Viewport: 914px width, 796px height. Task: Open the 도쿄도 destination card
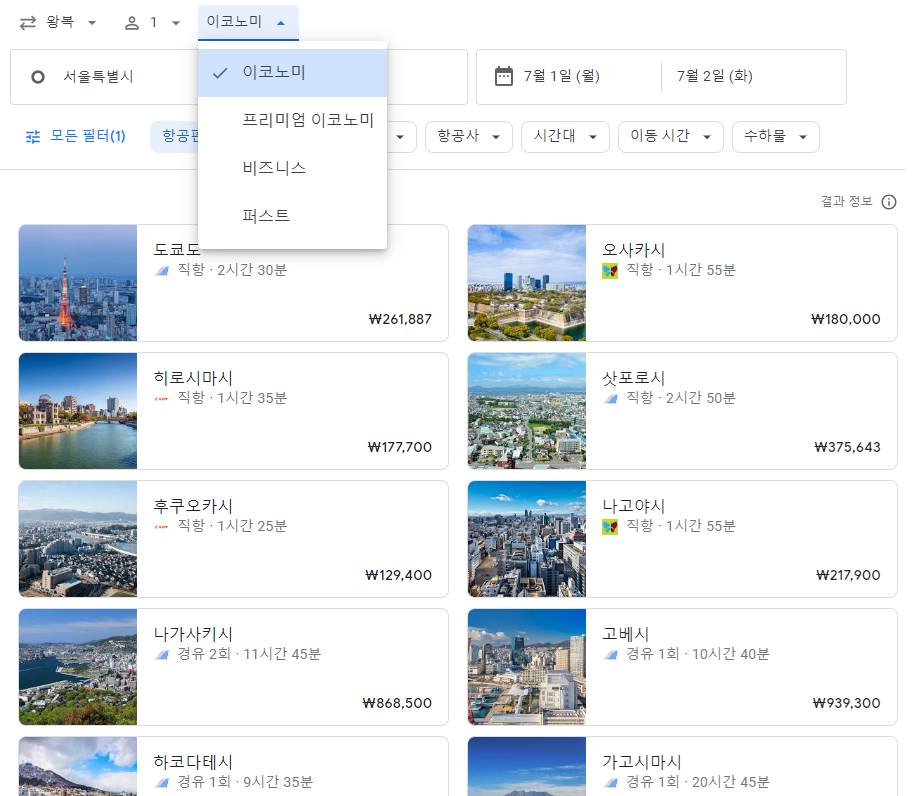click(x=234, y=283)
